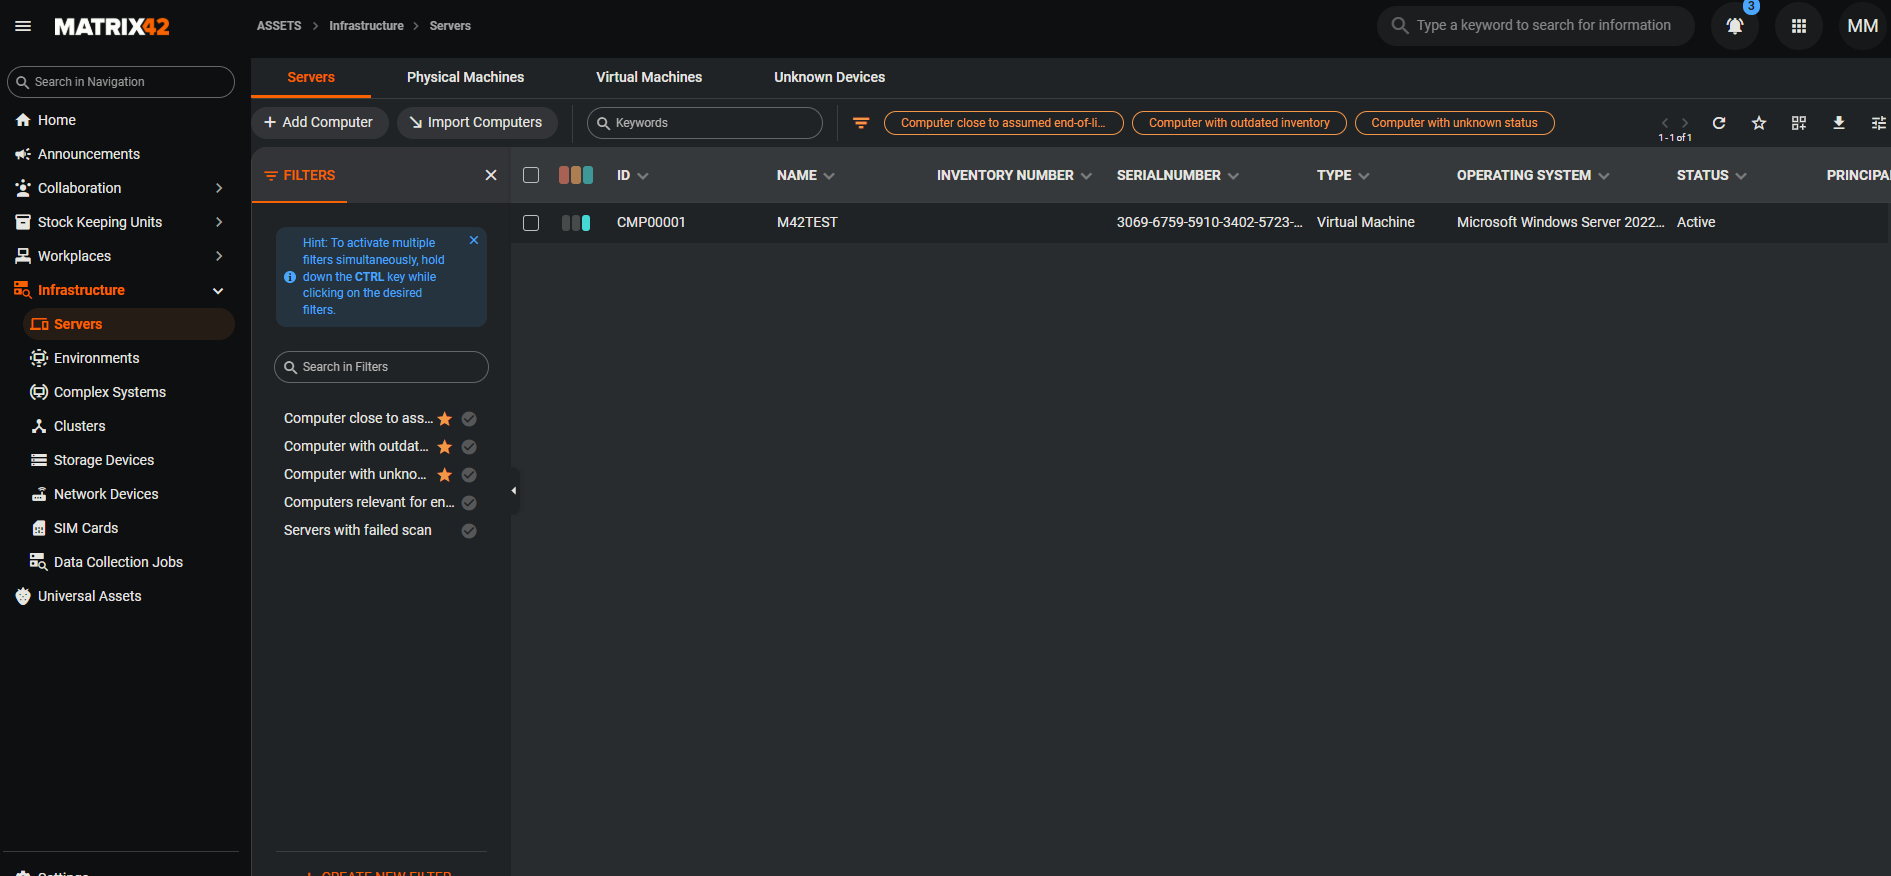Unfavorite the 'Computer with outdat...' filter star

pos(445,447)
